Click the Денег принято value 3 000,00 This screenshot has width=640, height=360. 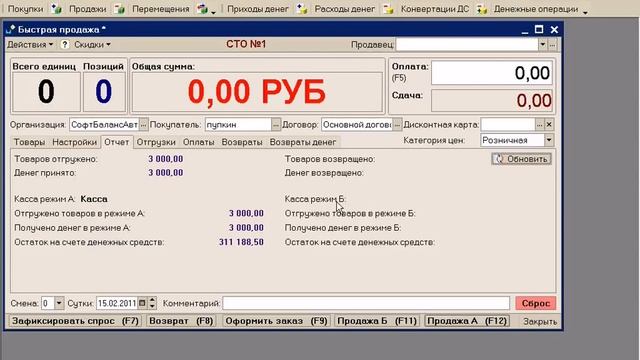click(x=166, y=173)
